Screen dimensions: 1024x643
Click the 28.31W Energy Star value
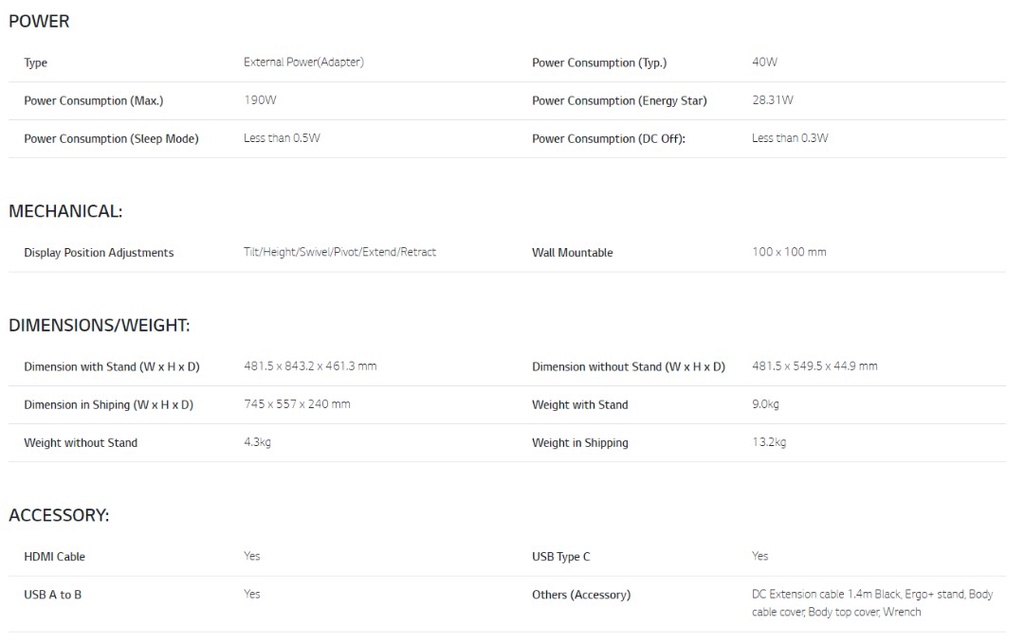click(772, 100)
